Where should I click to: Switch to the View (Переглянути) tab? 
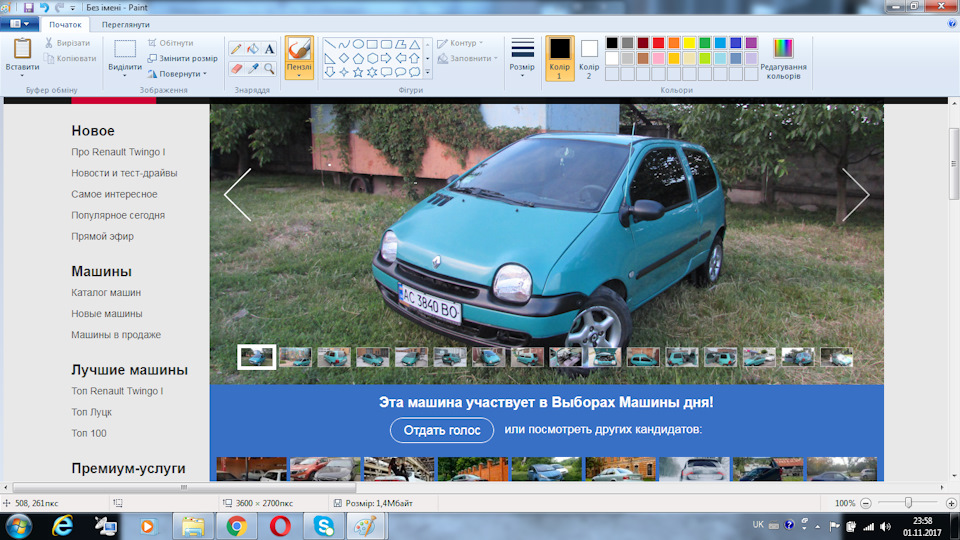126,24
